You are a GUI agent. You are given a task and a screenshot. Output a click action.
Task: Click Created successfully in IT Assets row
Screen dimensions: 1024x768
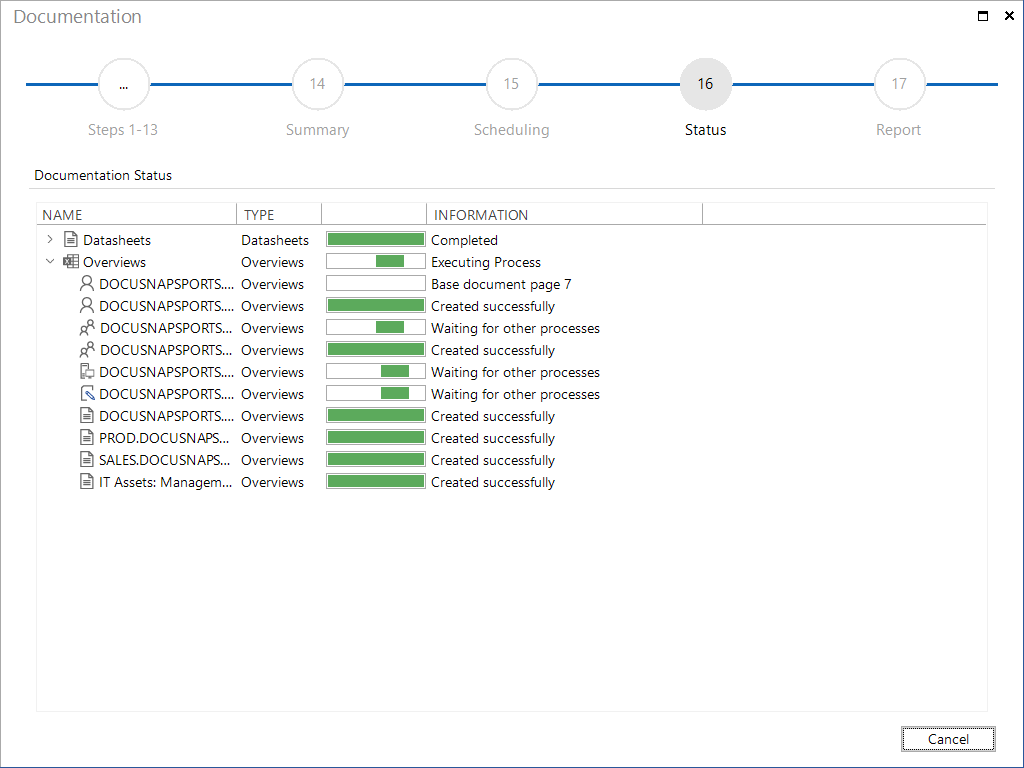[x=492, y=483]
